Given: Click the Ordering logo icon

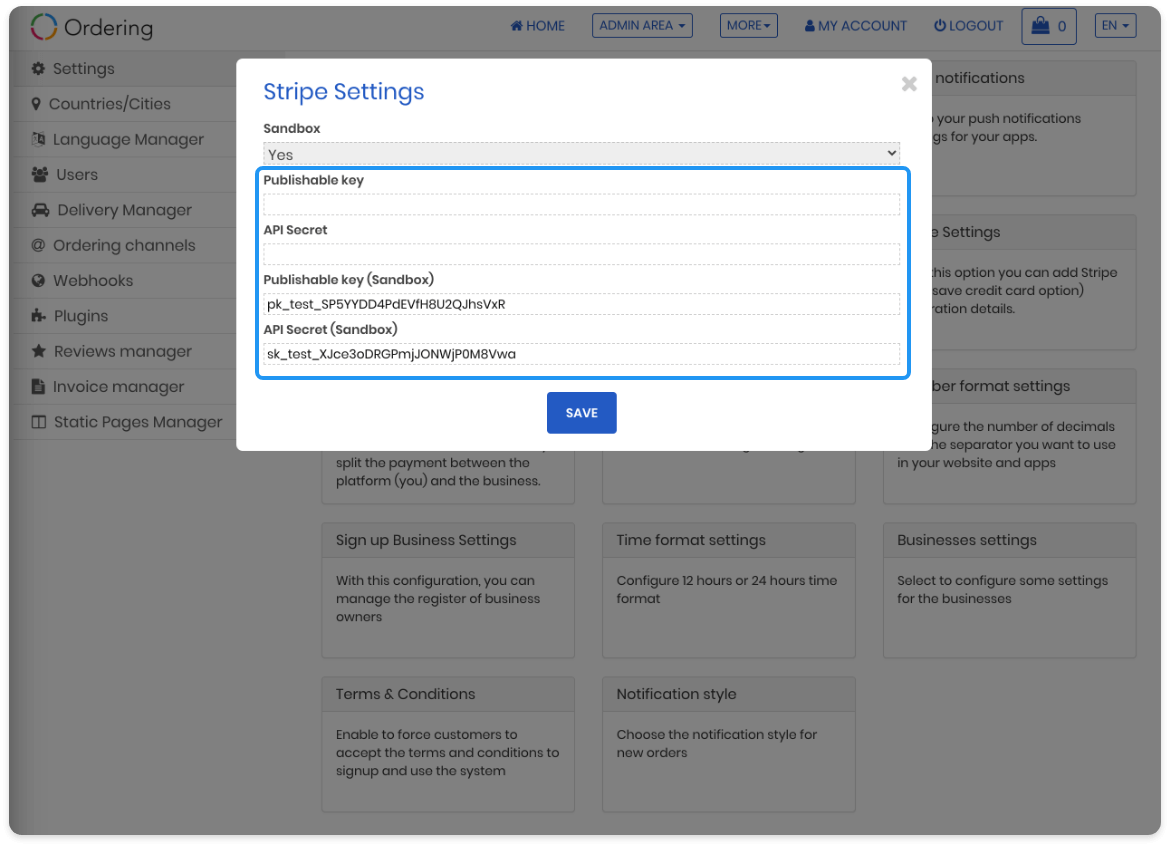Looking at the screenshot, I should (x=44, y=27).
